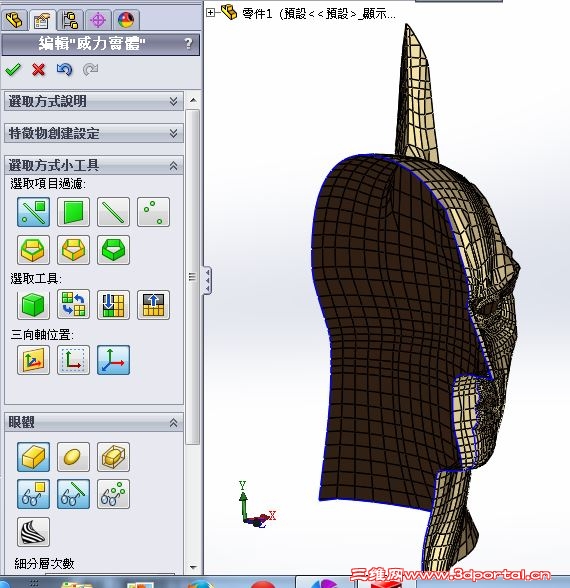The image size is (570, 588).
Task: Set triad position to the dashed box option
Action: click(74, 360)
